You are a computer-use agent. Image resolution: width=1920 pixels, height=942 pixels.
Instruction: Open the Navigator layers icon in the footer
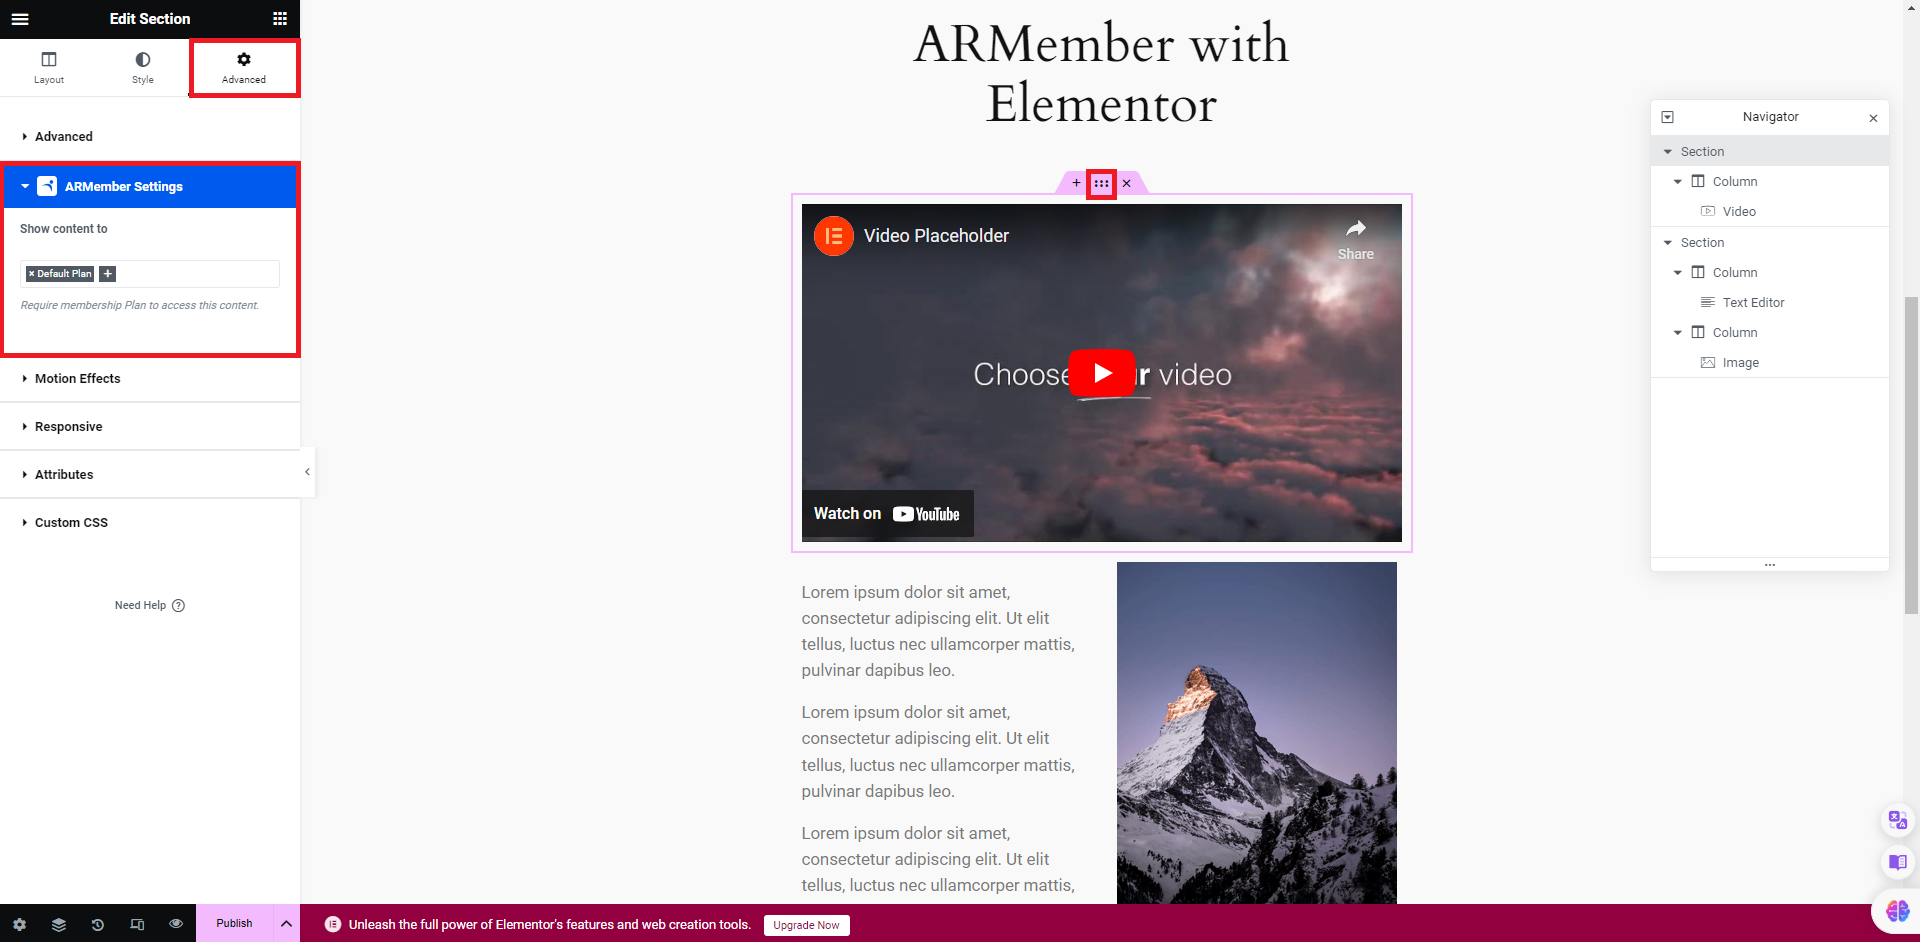pyautogui.click(x=59, y=924)
